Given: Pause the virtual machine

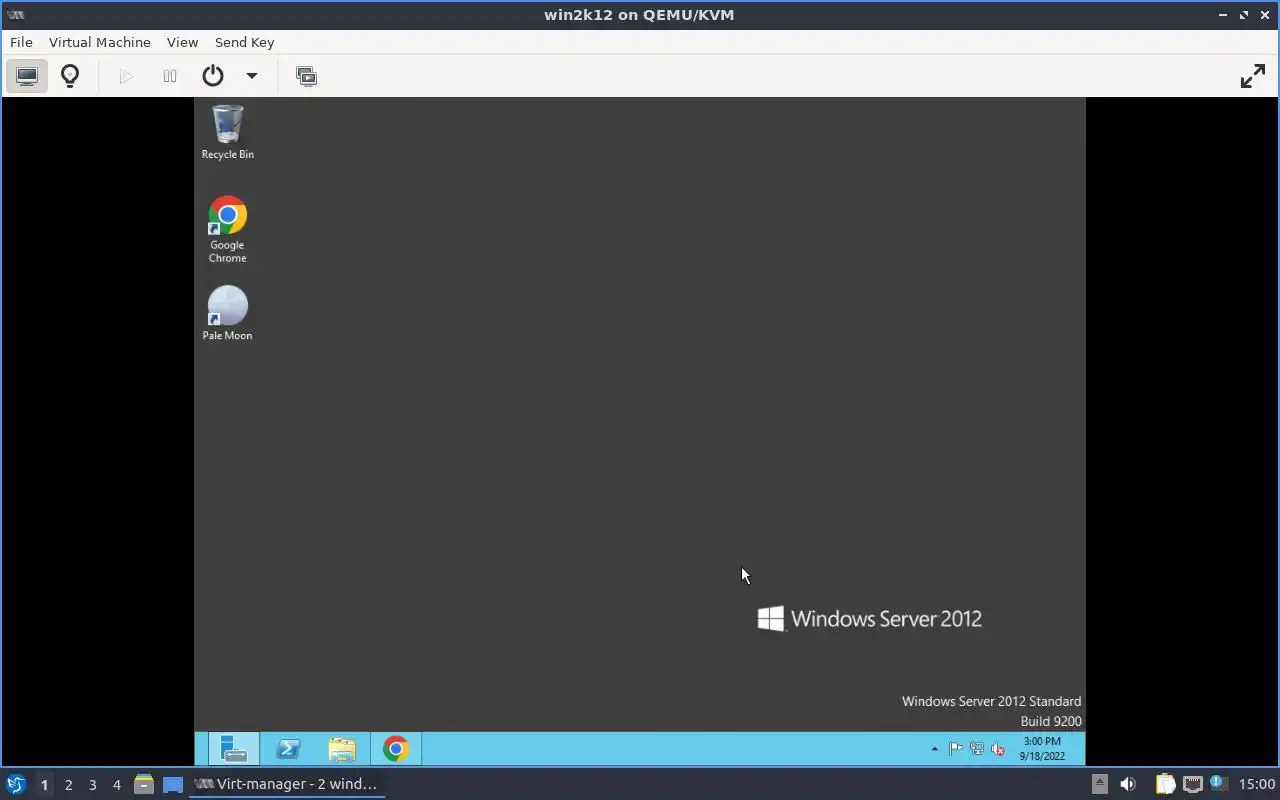Looking at the screenshot, I should (x=170, y=76).
